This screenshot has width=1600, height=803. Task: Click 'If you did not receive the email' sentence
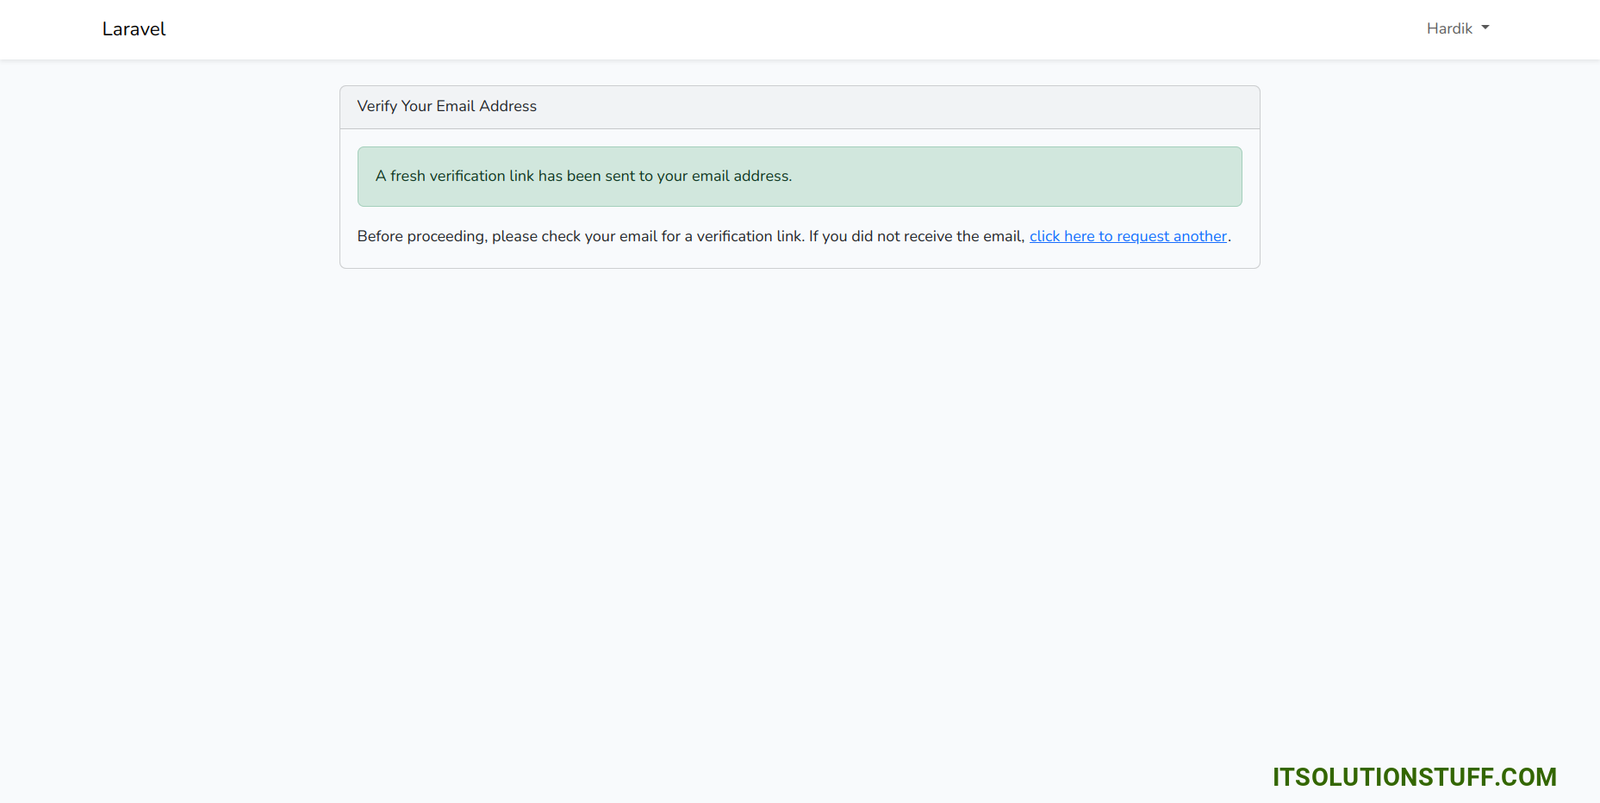click(x=916, y=236)
